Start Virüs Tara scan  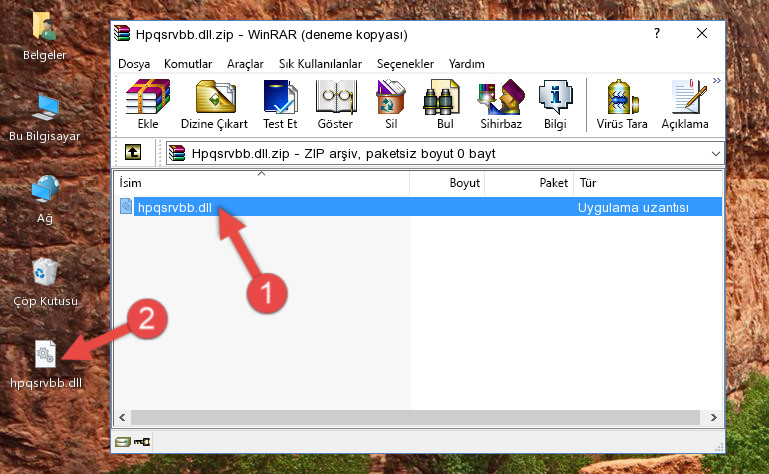622,105
